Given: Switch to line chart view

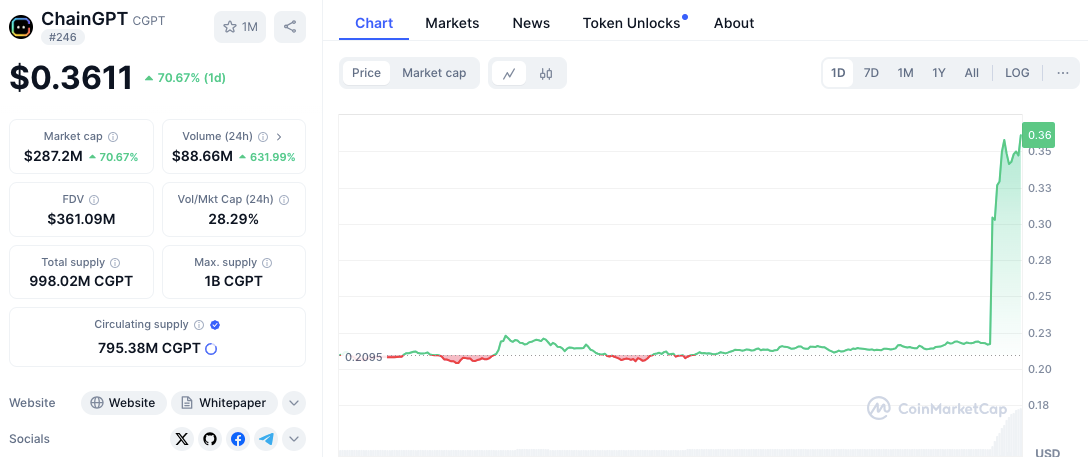Looking at the screenshot, I should [x=509, y=73].
